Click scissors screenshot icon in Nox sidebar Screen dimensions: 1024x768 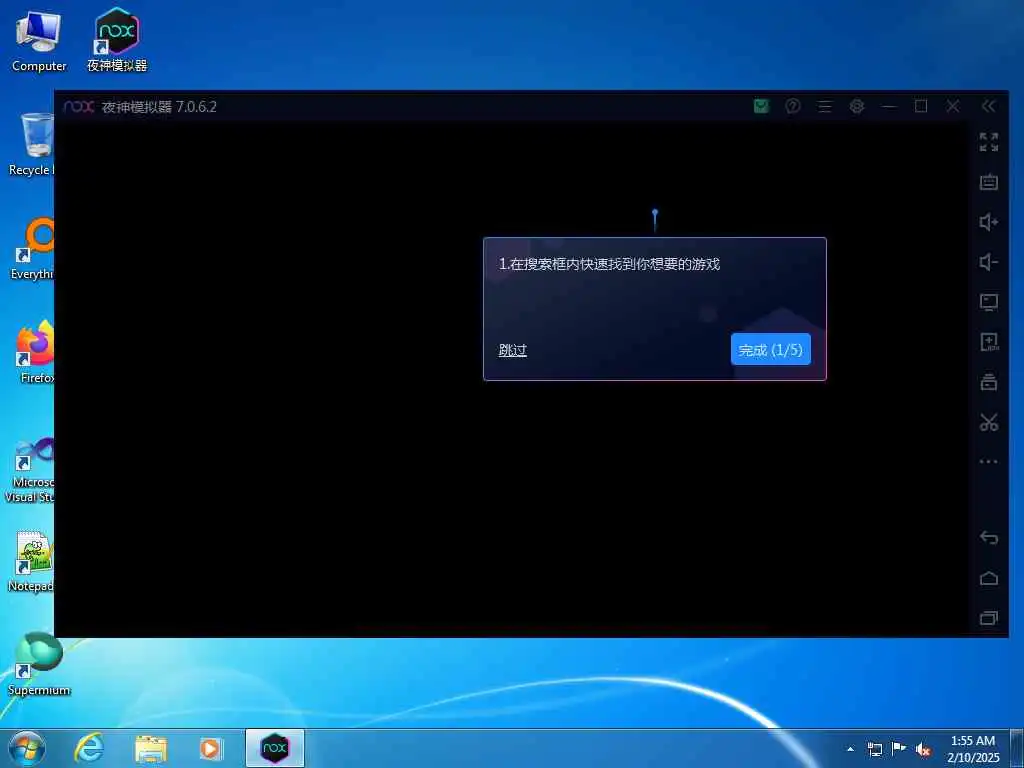[989, 422]
